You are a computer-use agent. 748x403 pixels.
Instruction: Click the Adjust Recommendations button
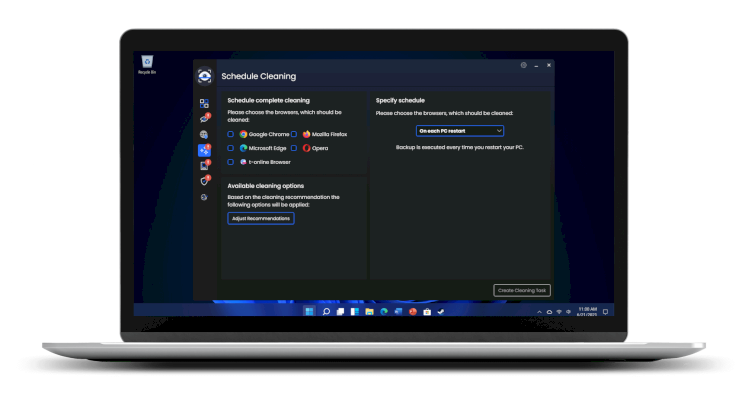click(x=261, y=218)
